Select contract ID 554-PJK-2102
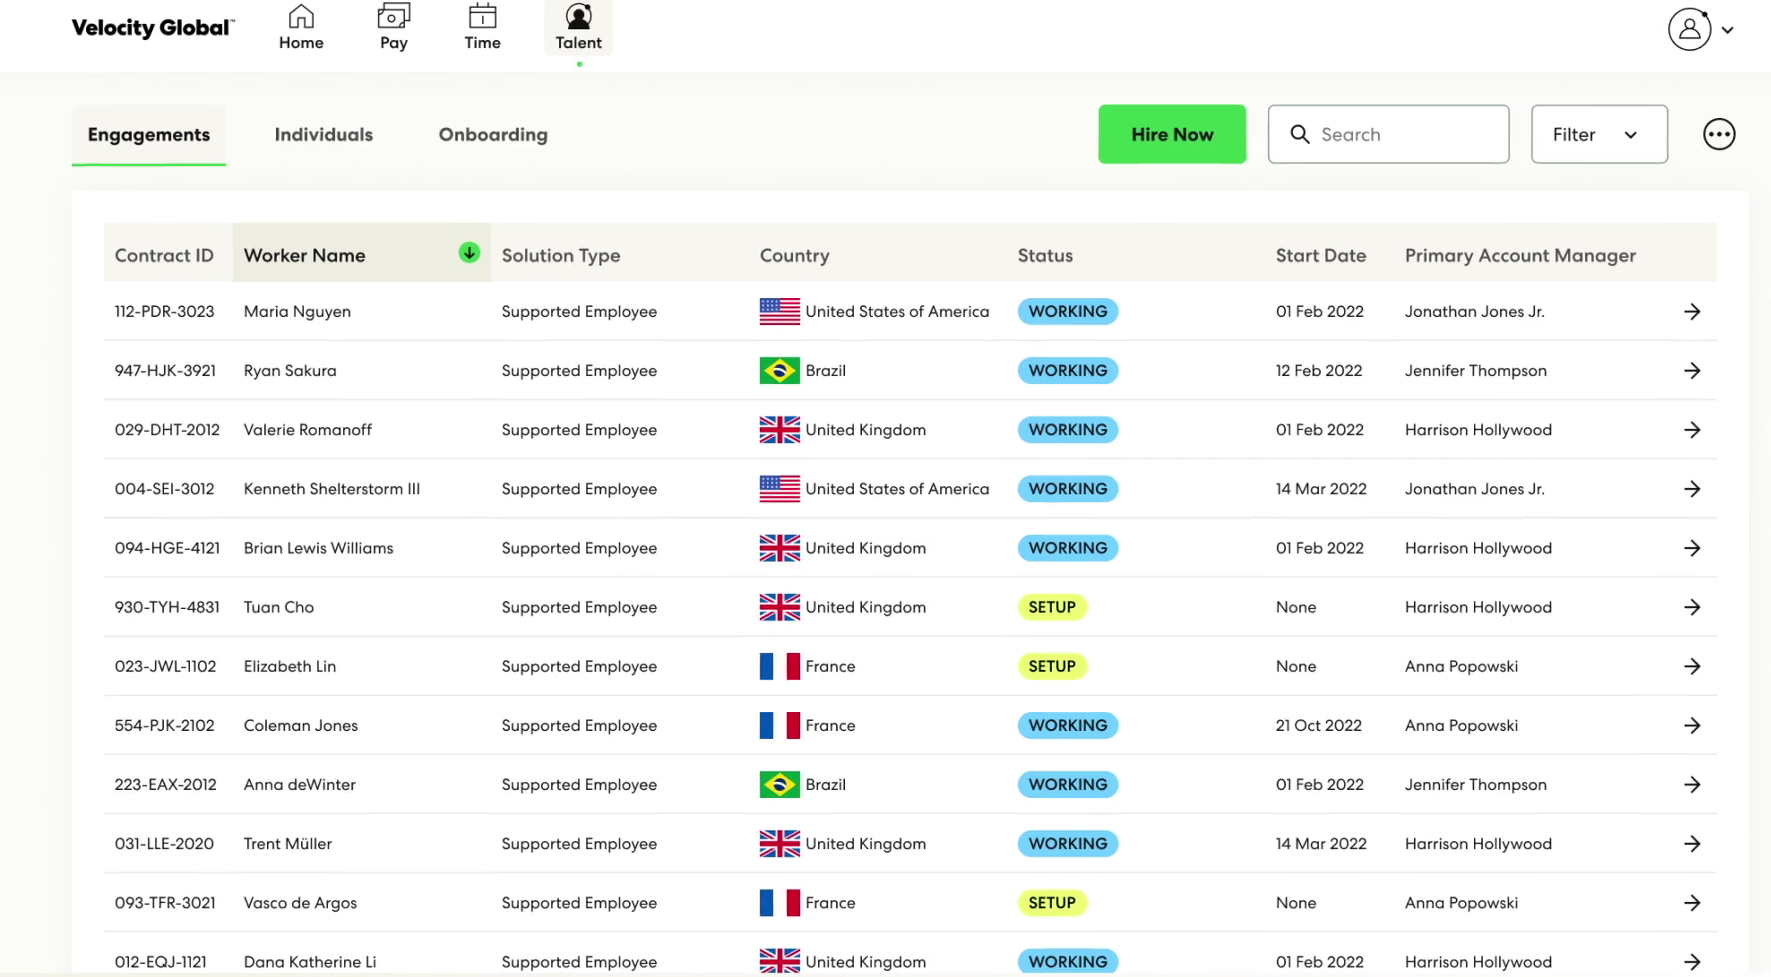This screenshot has width=1771, height=977. coord(164,726)
